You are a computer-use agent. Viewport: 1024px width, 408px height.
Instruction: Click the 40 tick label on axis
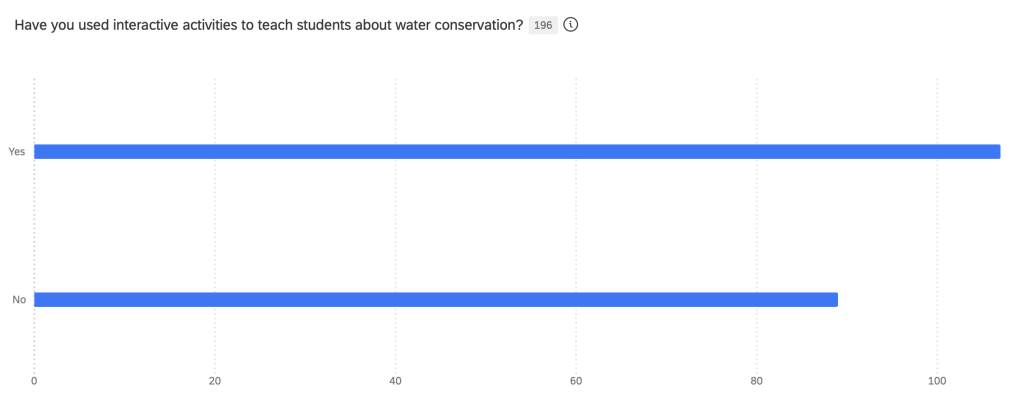395,381
